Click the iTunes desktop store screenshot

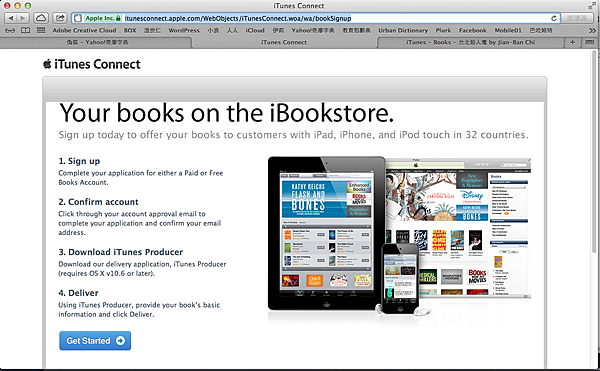(458, 228)
